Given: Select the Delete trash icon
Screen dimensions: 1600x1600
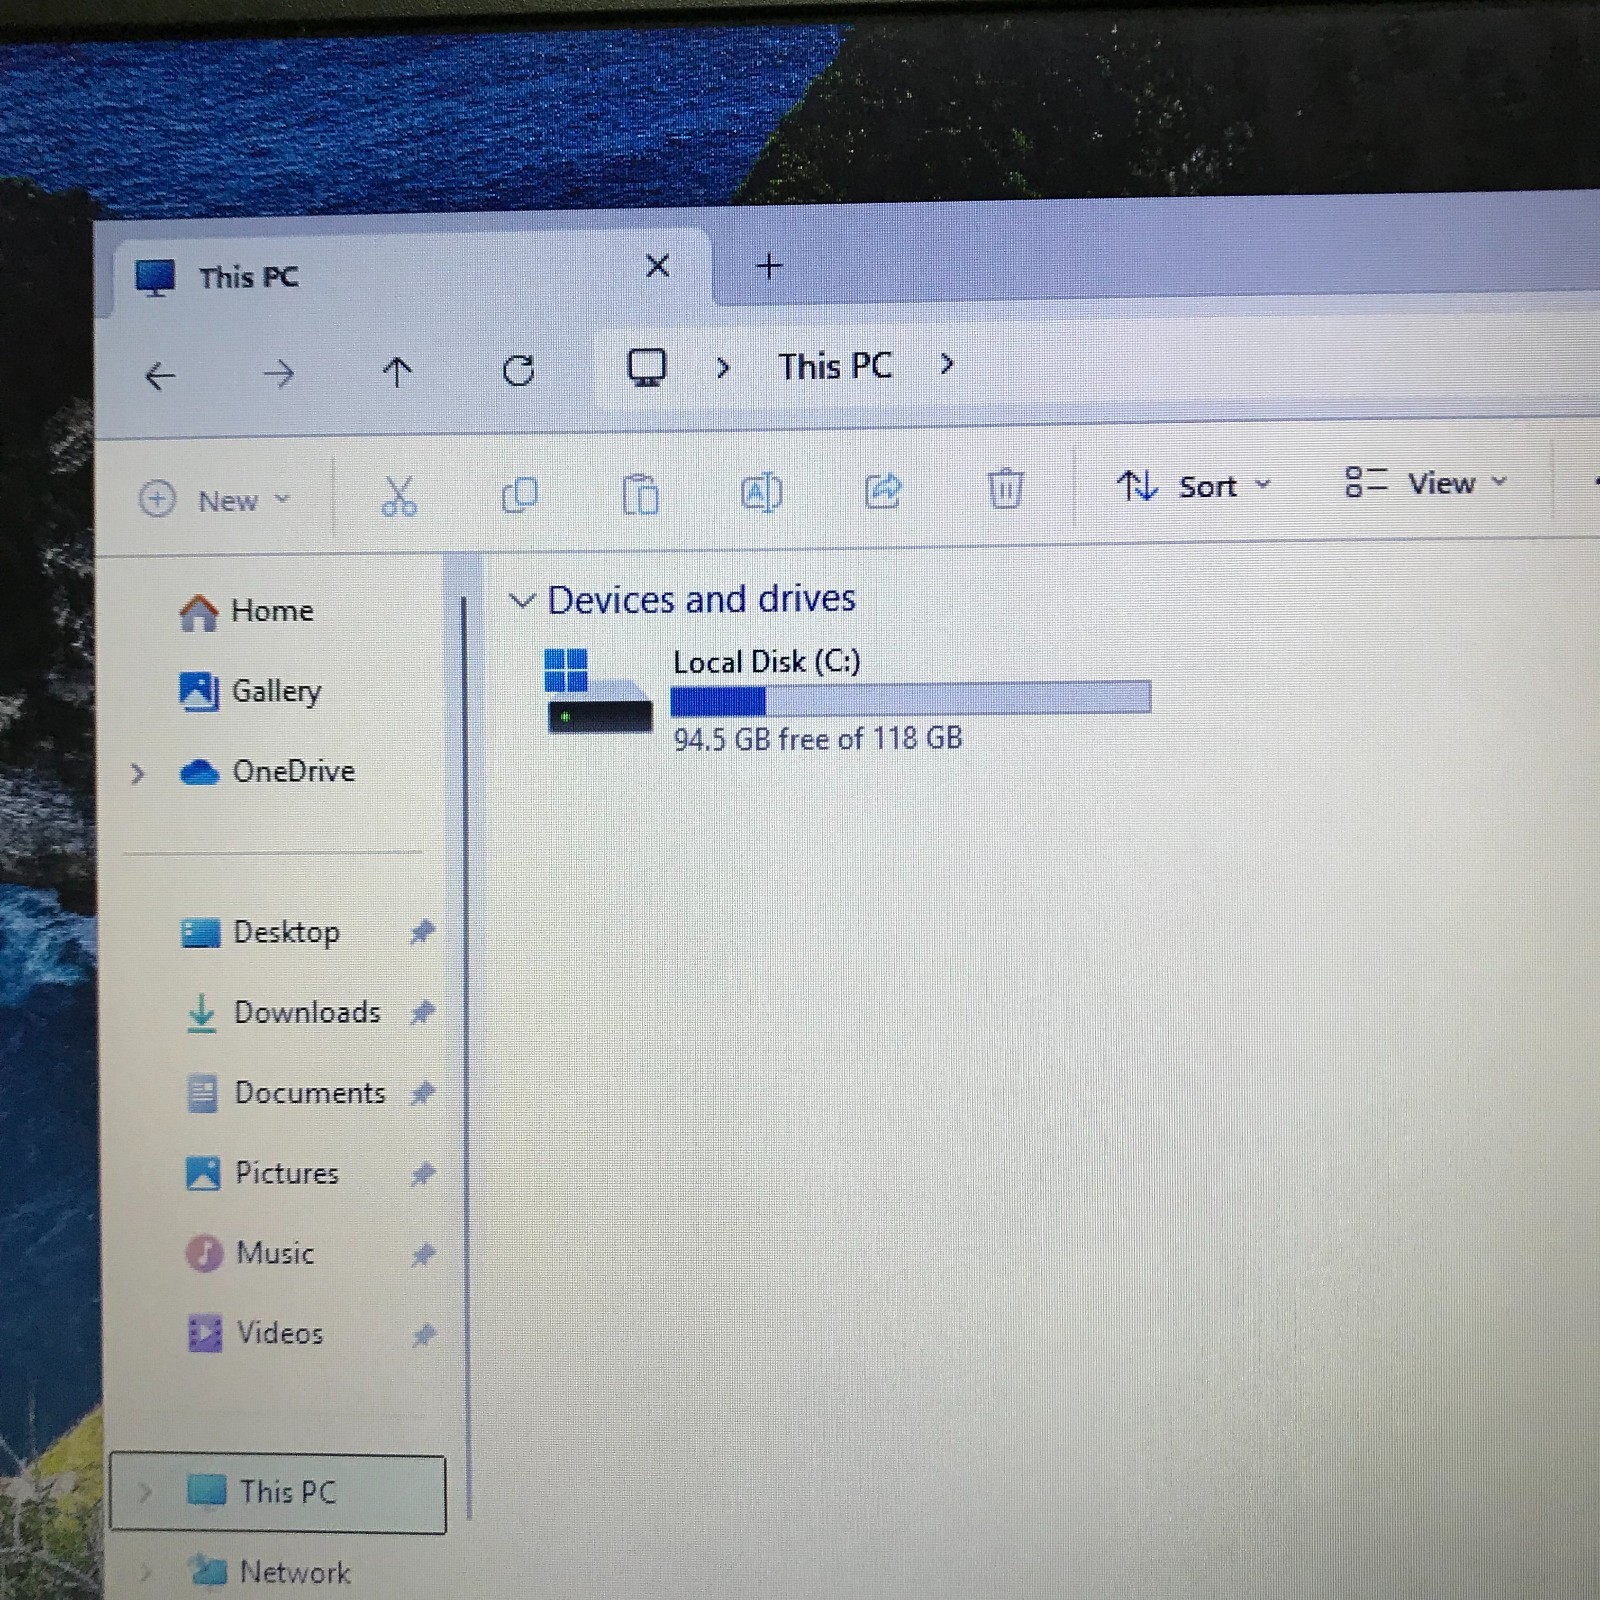Looking at the screenshot, I should pyautogui.click(x=1005, y=488).
